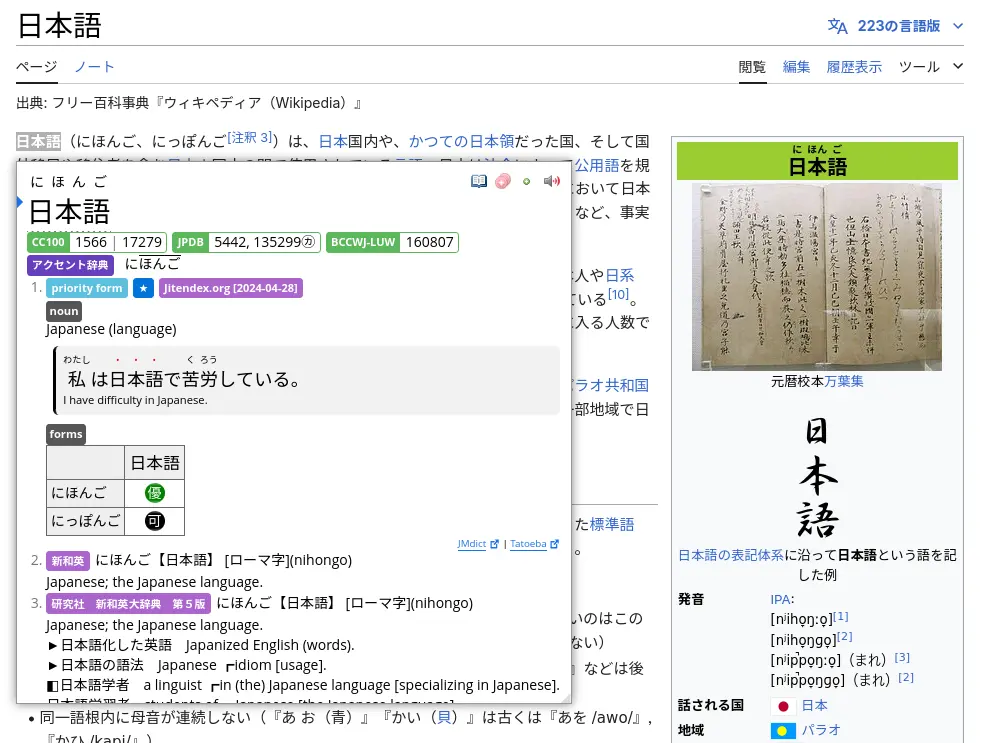Click the pink add duplicate Anki note icon
981x743 pixels.
coord(503,181)
